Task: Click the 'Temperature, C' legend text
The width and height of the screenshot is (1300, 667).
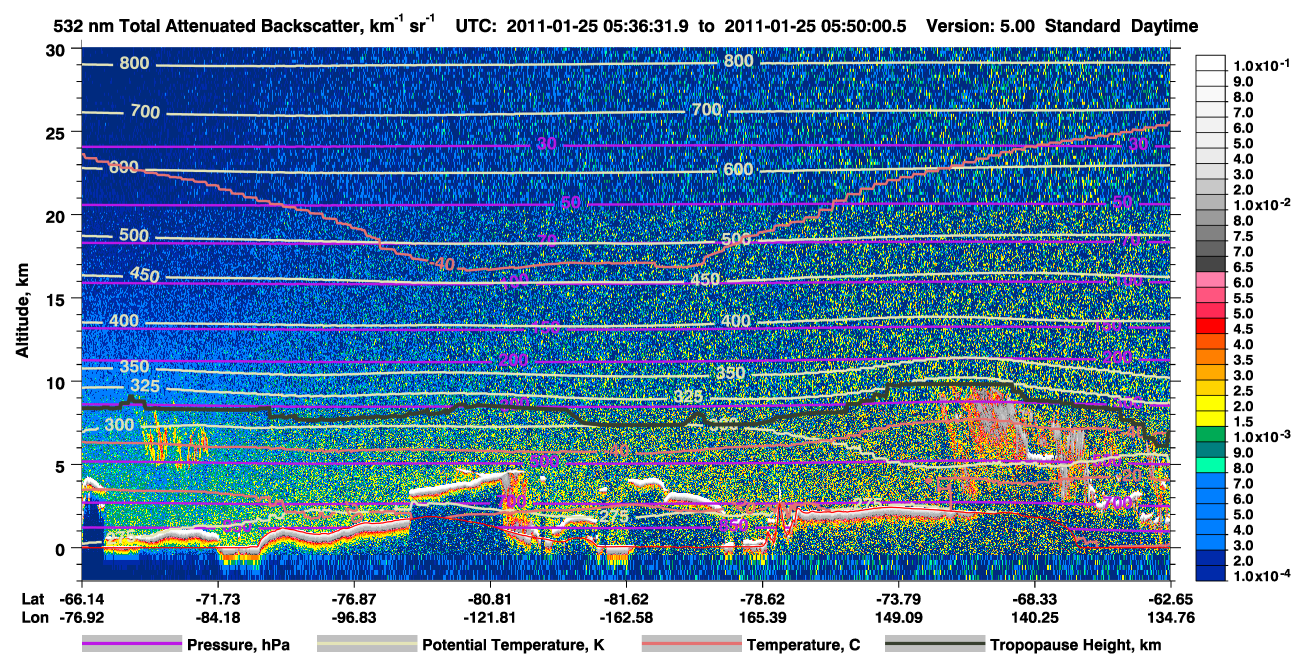Action: tap(803, 646)
